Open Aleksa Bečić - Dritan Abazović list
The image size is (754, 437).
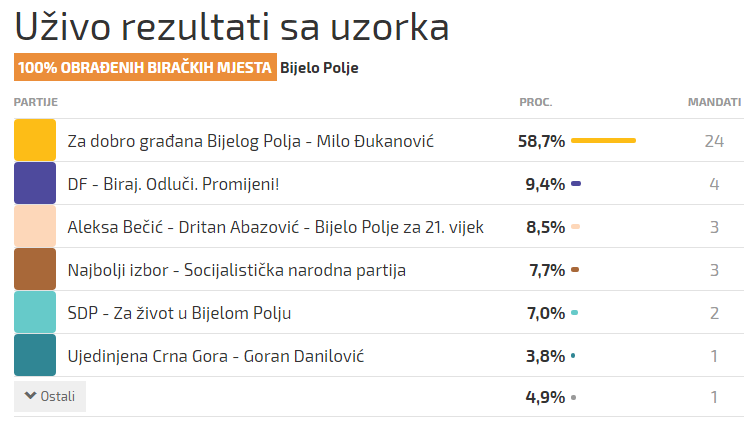275,227
